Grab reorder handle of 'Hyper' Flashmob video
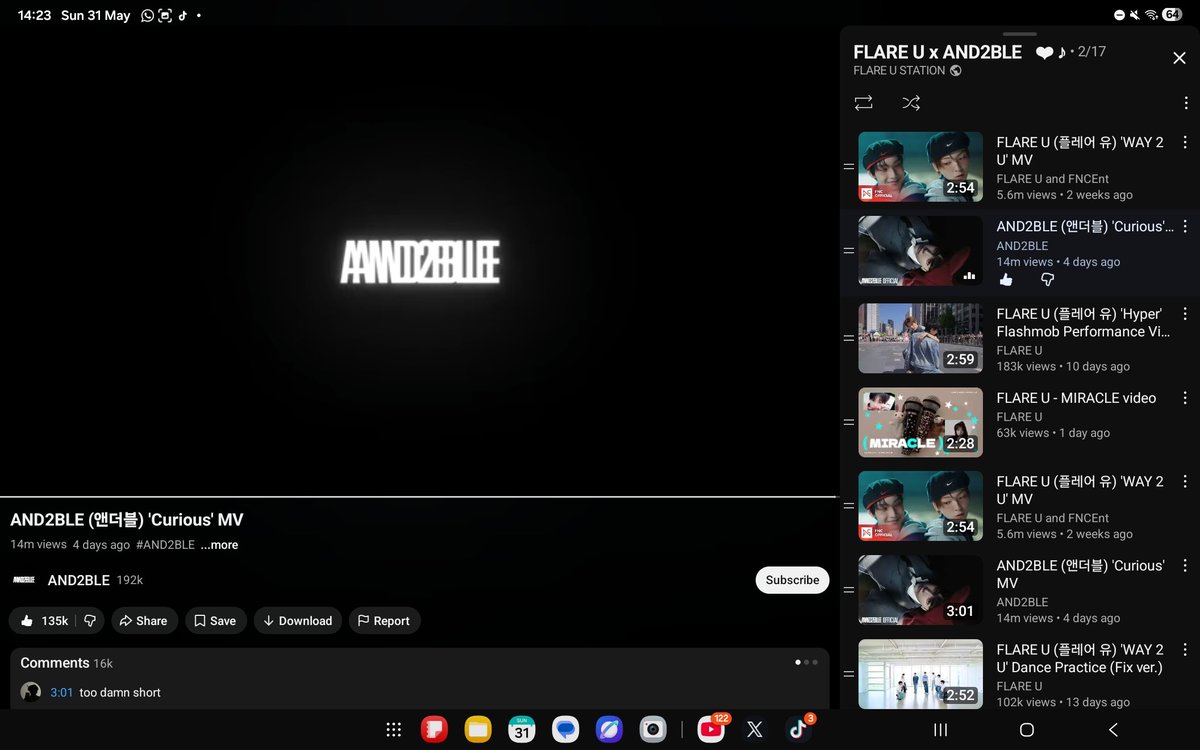The width and height of the screenshot is (1200, 750). pos(848,338)
